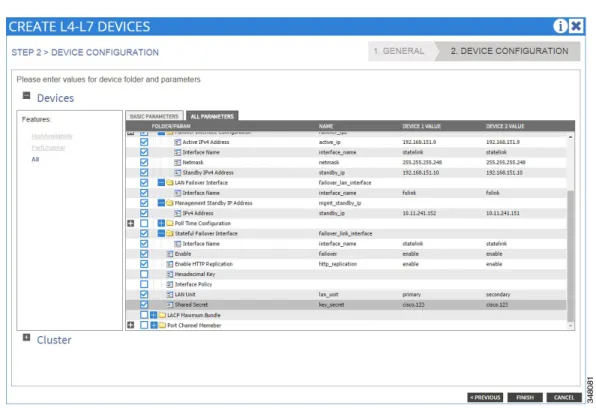
Task: Select the Device 1 'folink' value cell
Action: (x=409, y=193)
